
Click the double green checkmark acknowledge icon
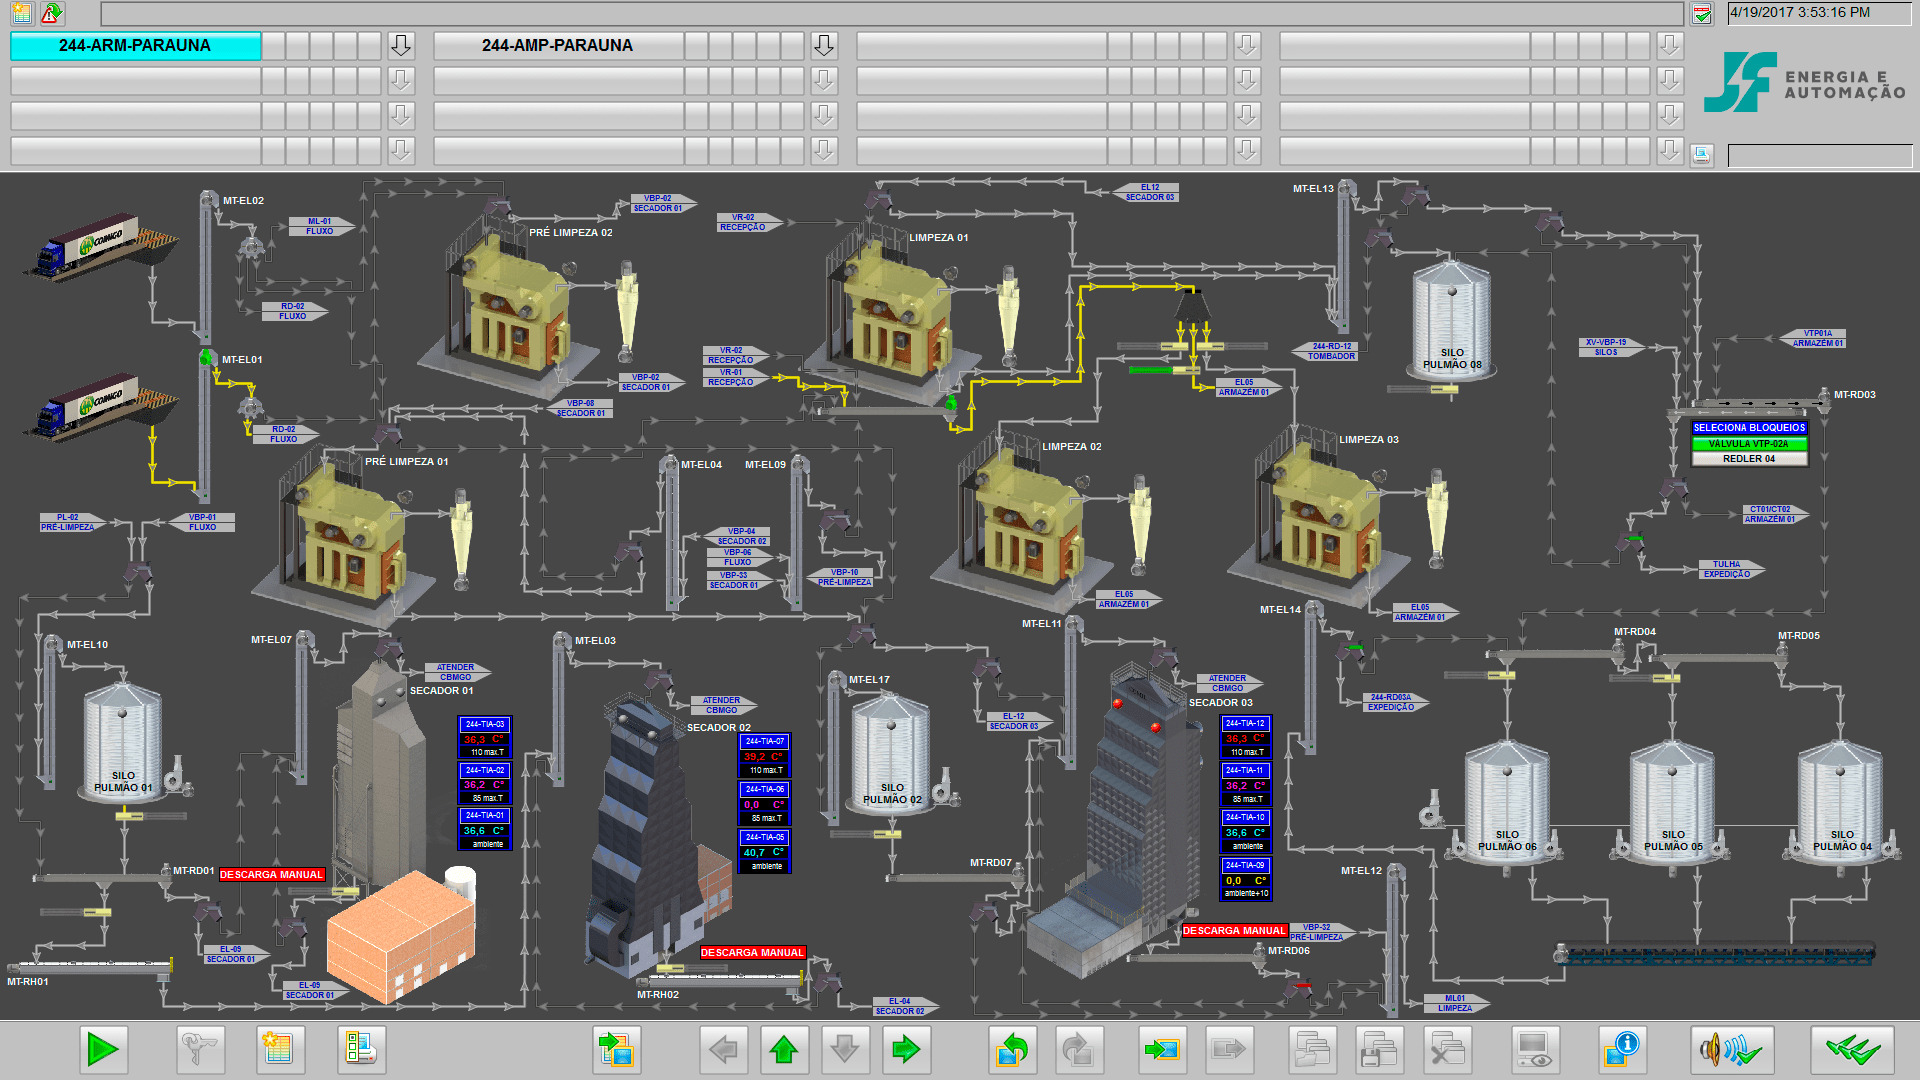(1852, 1049)
